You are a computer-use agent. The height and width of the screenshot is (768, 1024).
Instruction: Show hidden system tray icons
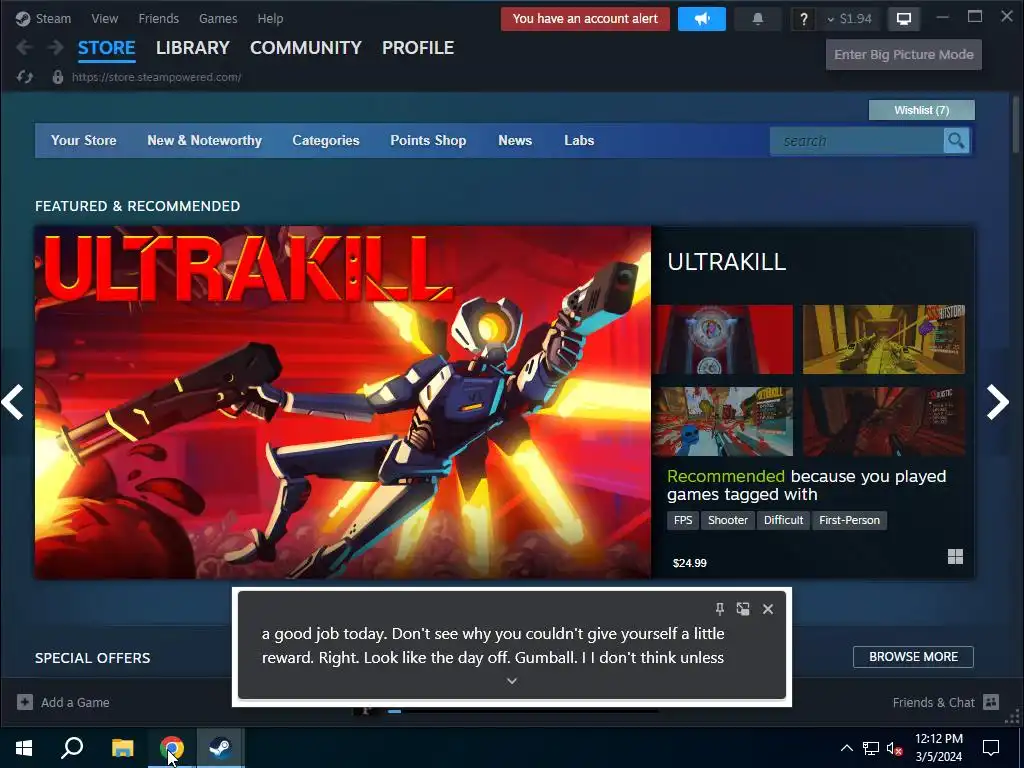tap(846, 748)
